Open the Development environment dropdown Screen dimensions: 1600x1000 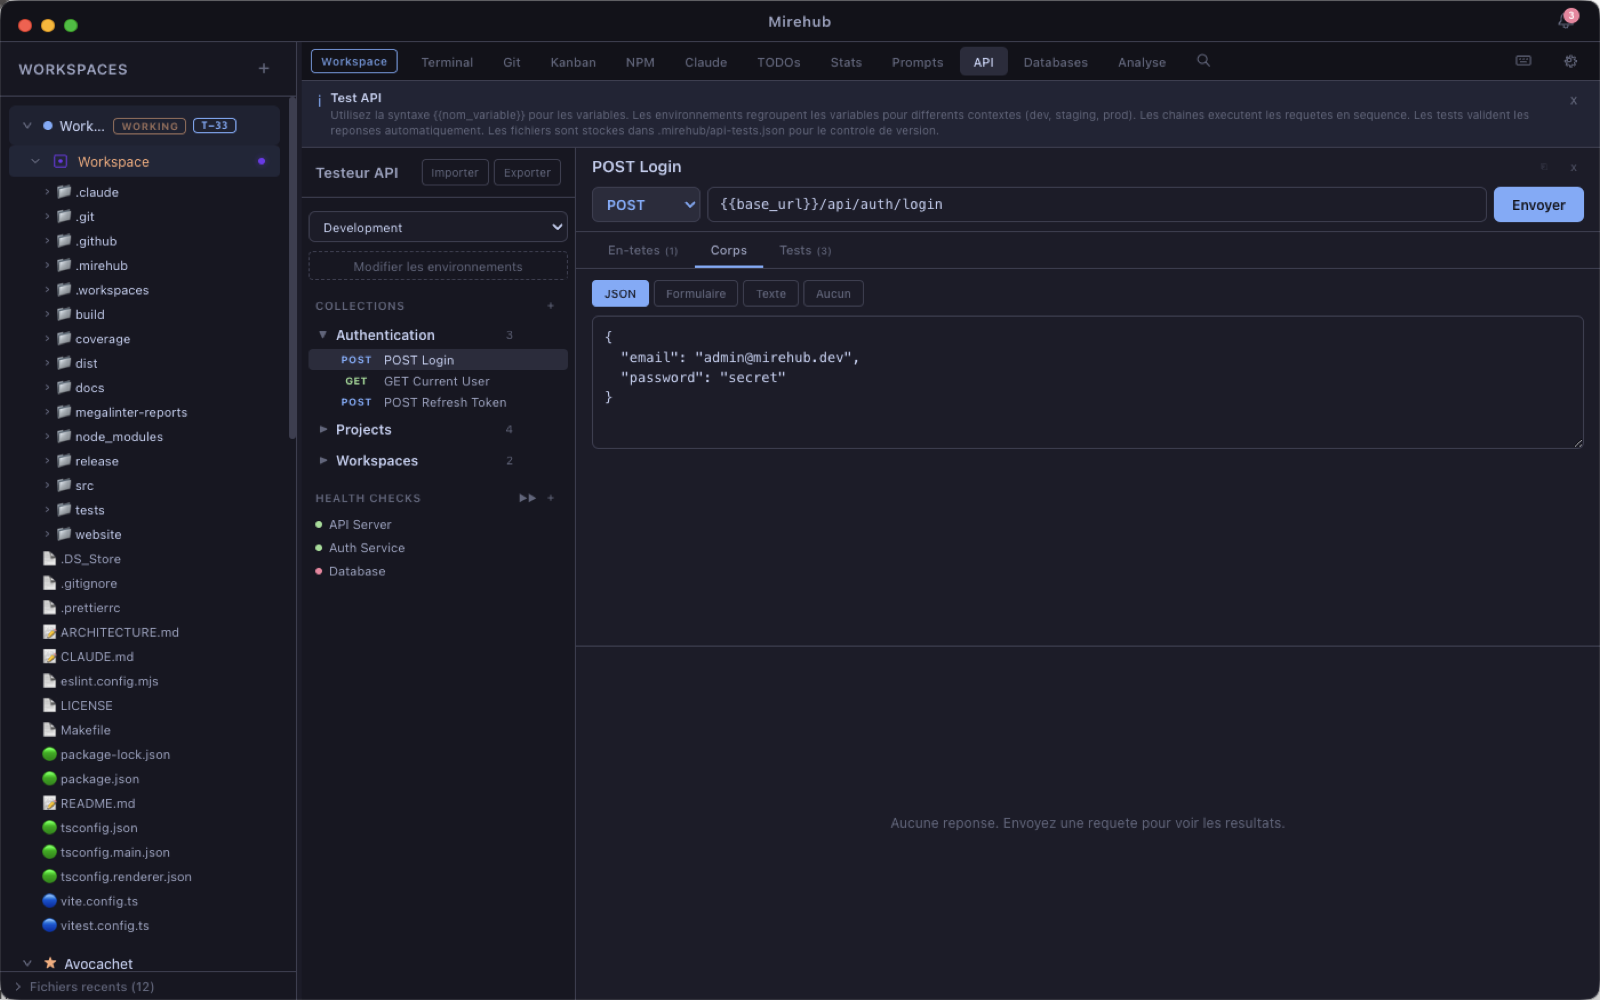[438, 228]
